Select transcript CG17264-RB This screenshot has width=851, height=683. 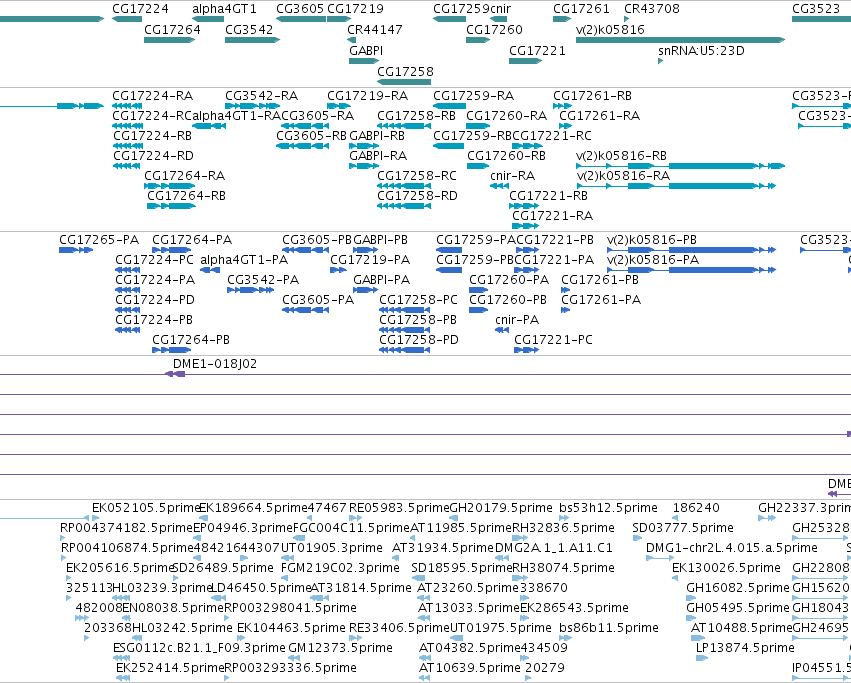click(x=172, y=206)
